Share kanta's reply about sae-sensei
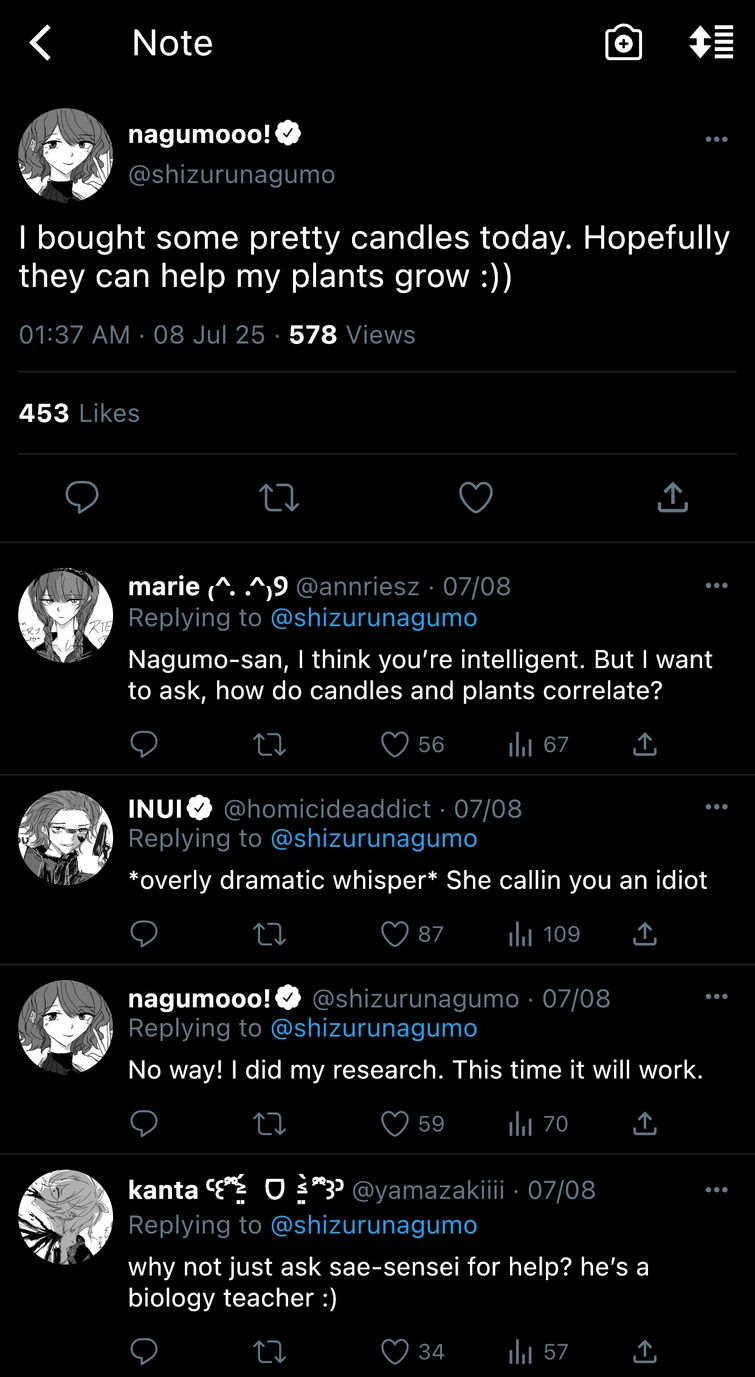 645,1352
